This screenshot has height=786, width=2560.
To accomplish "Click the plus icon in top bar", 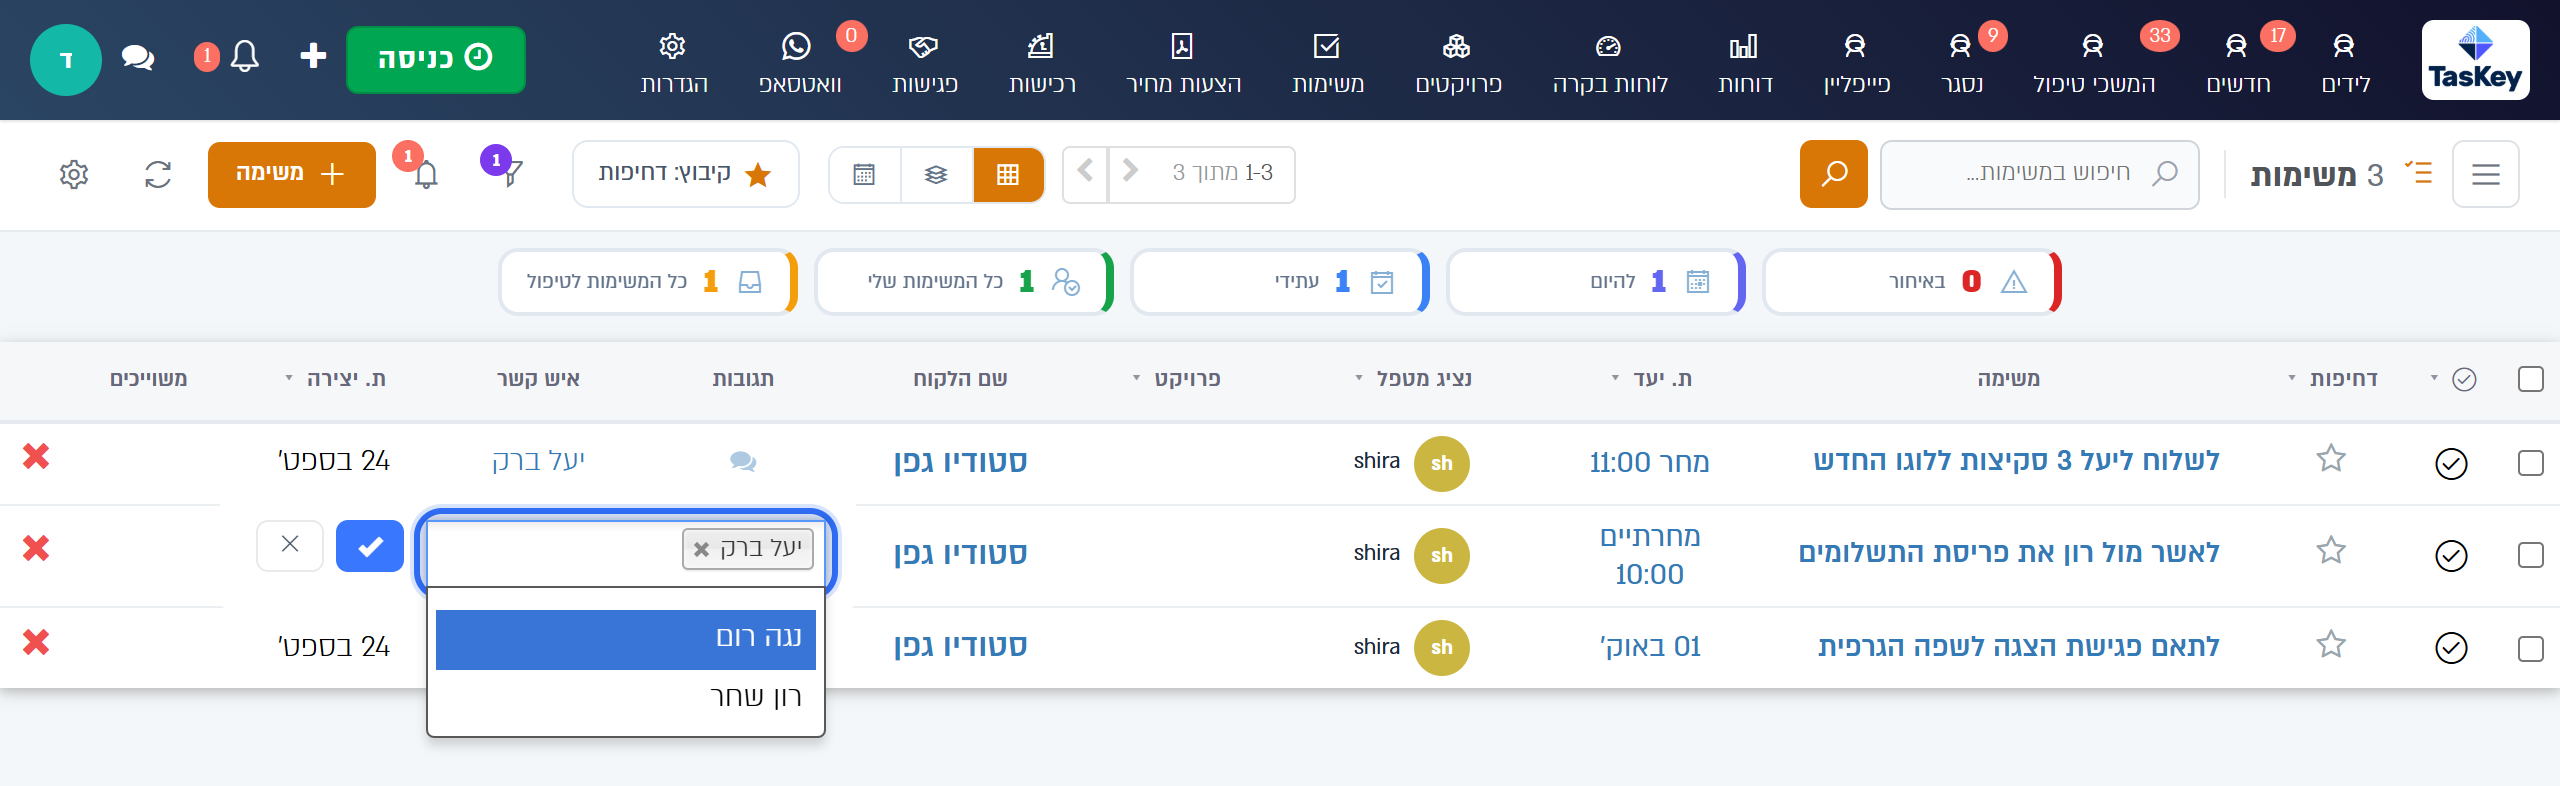I will click(x=313, y=56).
